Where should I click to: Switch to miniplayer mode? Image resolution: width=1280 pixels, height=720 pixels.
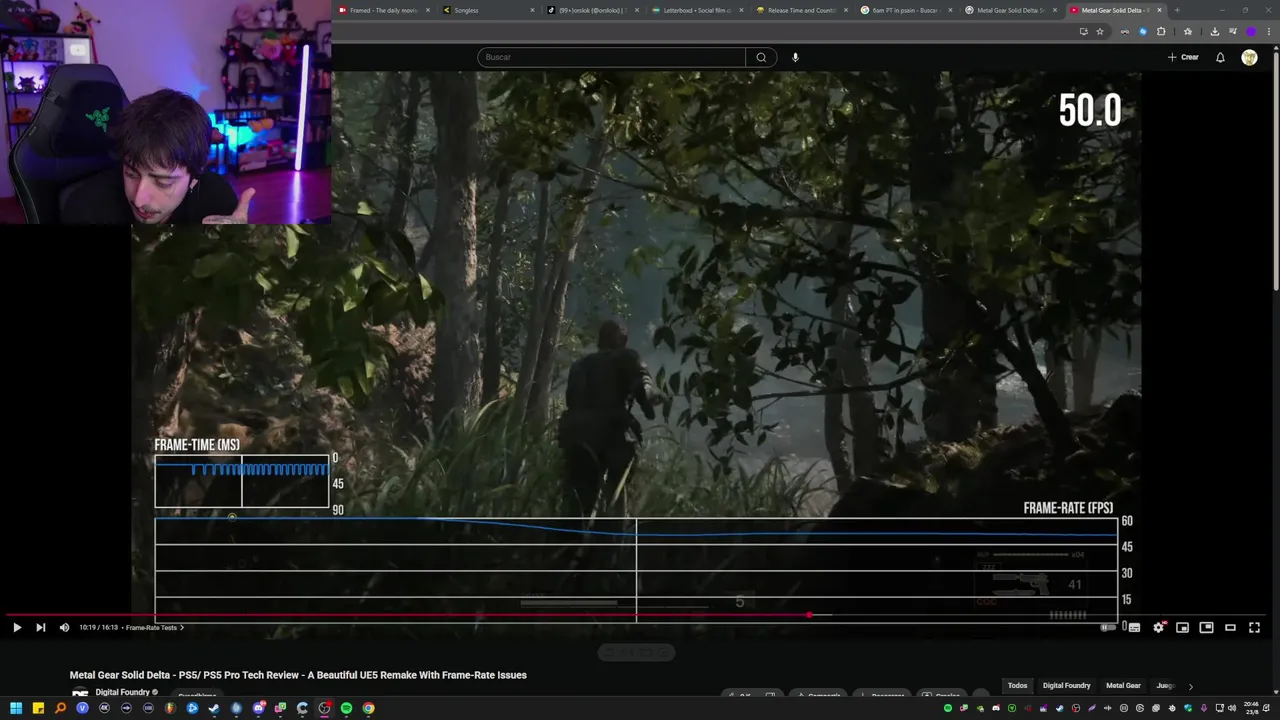click(x=1182, y=627)
